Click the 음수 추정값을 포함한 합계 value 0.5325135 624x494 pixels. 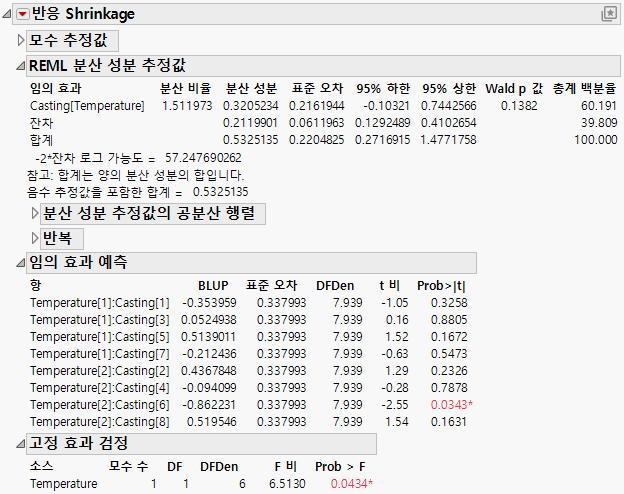(x=220, y=192)
